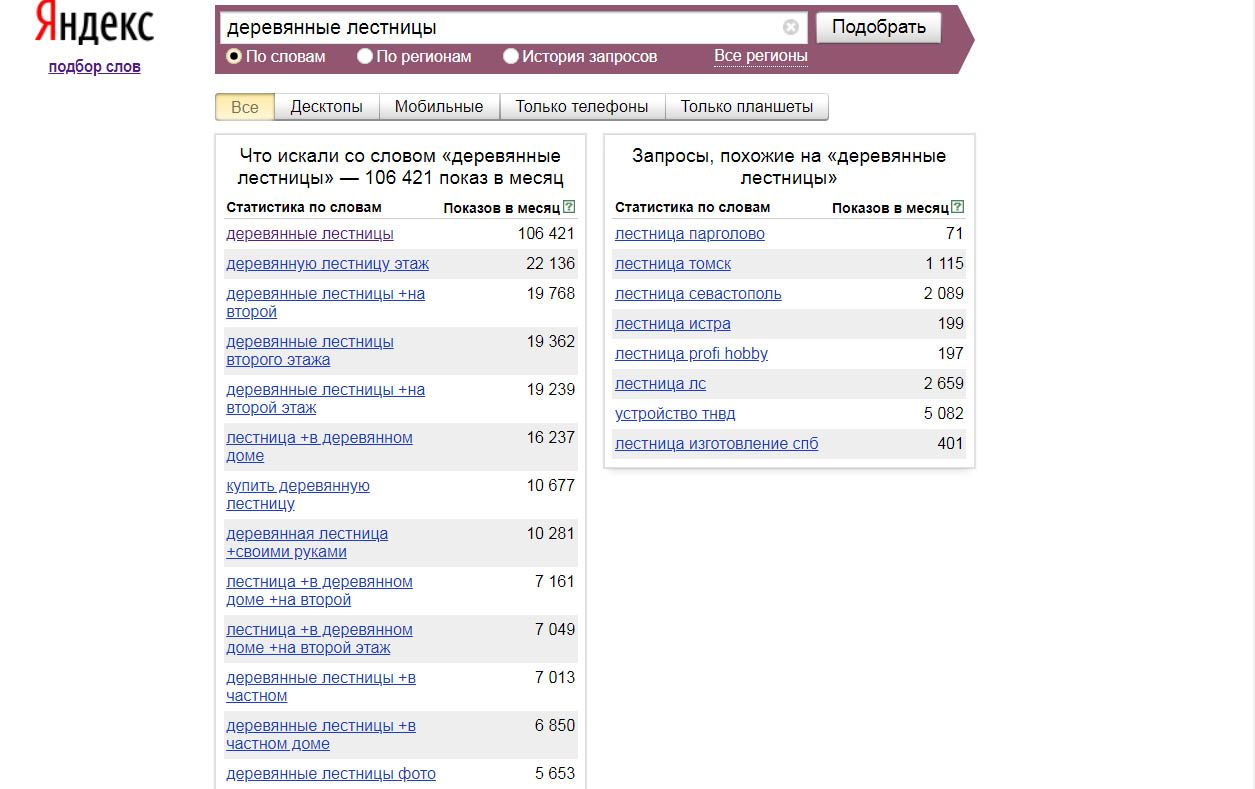
Task: Open деревянные лестницы +в частном доме link
Action: [x=321, y=735]
